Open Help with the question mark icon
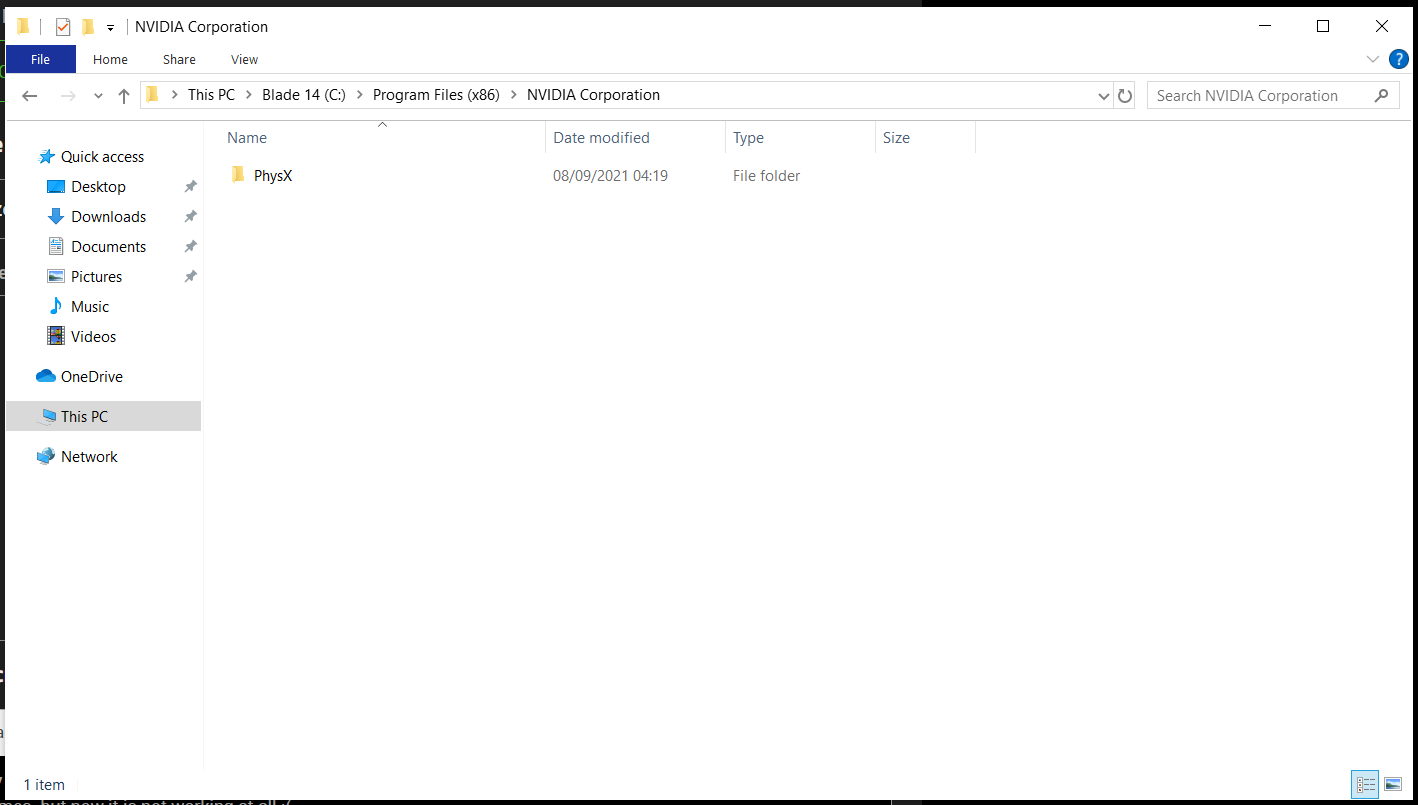 coord(1399,59)
